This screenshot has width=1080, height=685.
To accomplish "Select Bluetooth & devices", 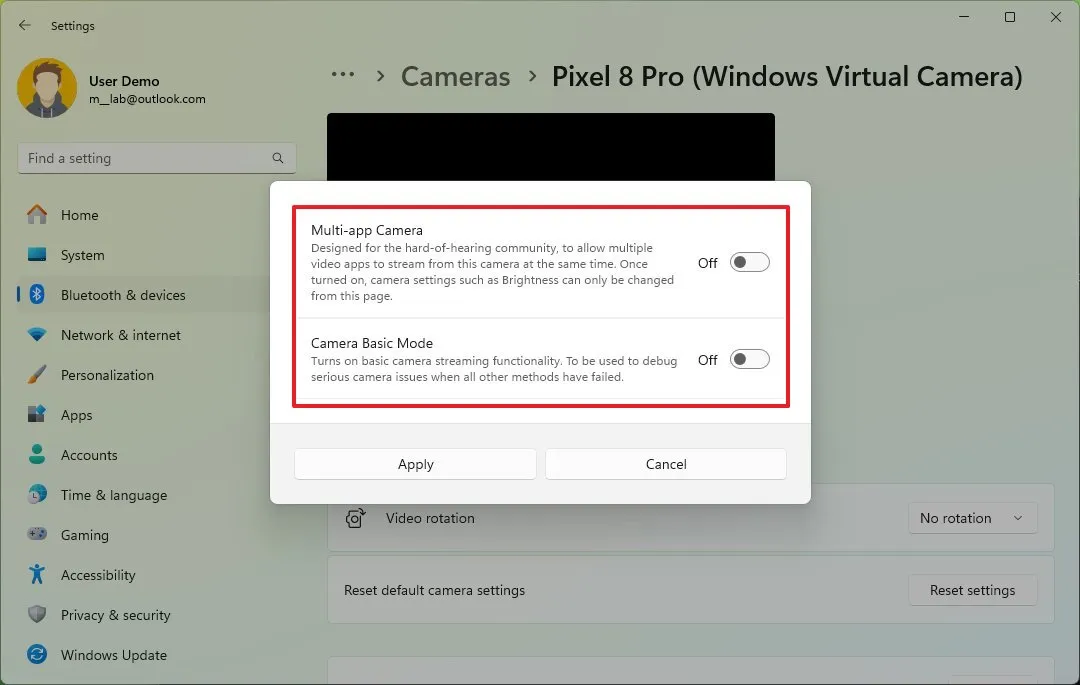I will (143, 295).
